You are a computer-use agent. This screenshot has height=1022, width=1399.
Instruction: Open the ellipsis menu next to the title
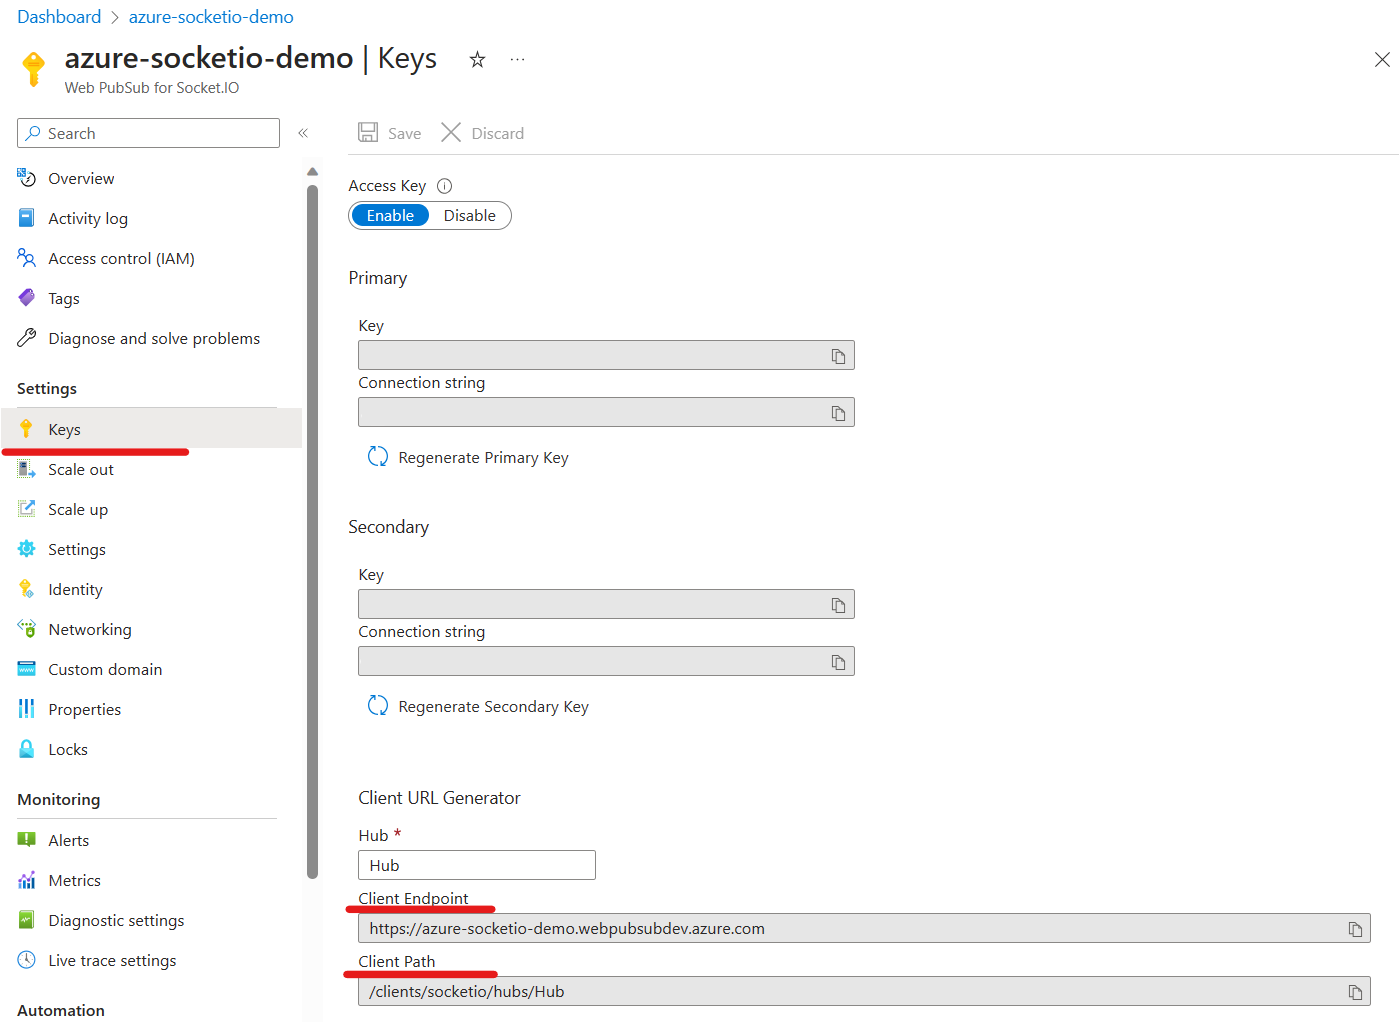[x=517, y=60]
